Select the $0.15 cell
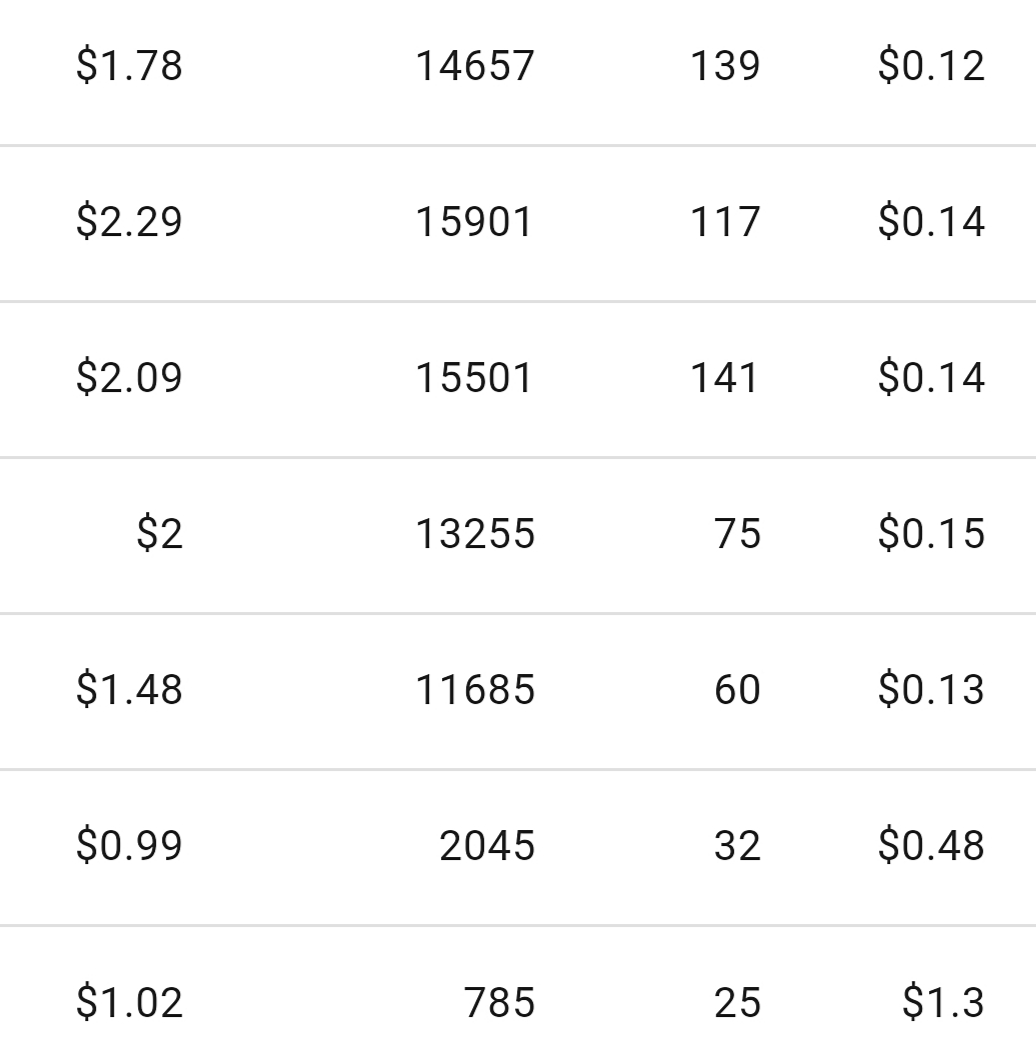The height and width of the screenshot is (1060, 1036). point(931,534)
